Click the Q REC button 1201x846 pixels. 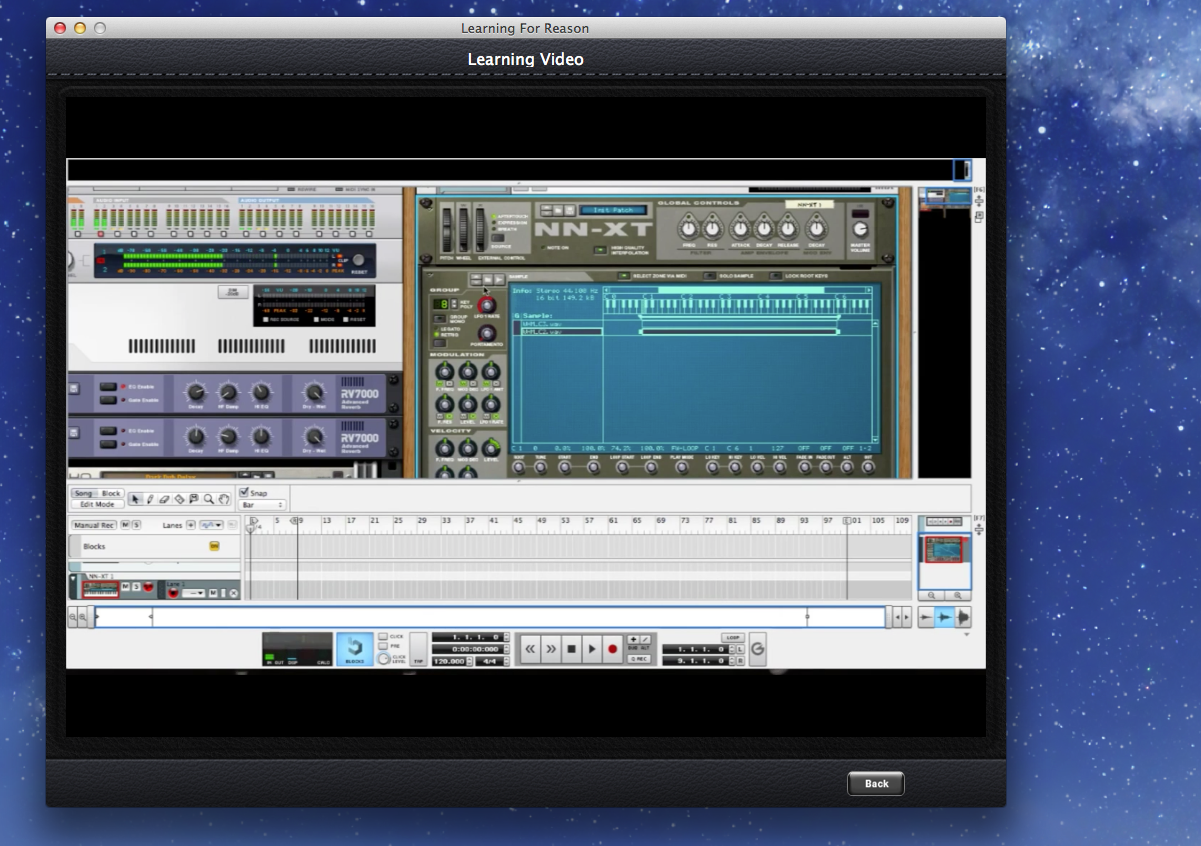[638, 659]
